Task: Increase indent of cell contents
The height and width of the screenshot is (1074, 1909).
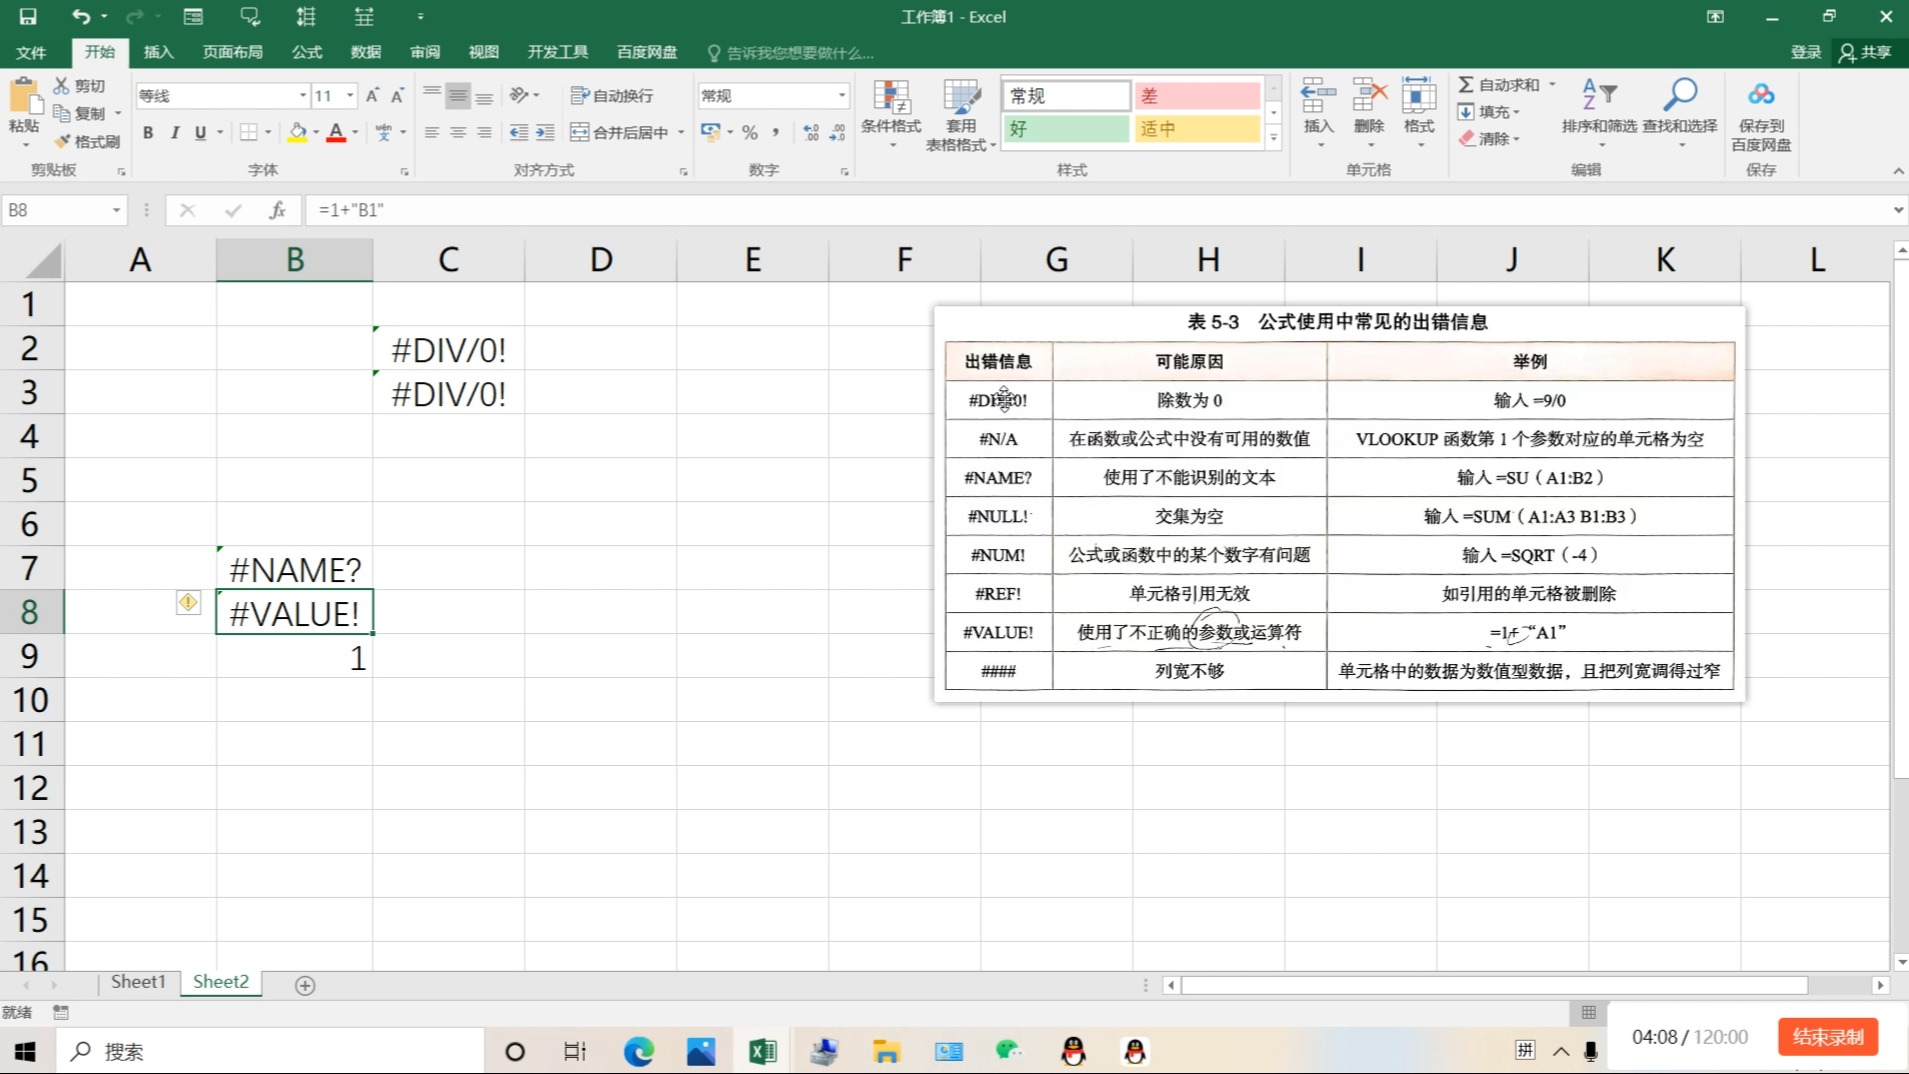Action: pyautogui.click(x=545, y=132)
